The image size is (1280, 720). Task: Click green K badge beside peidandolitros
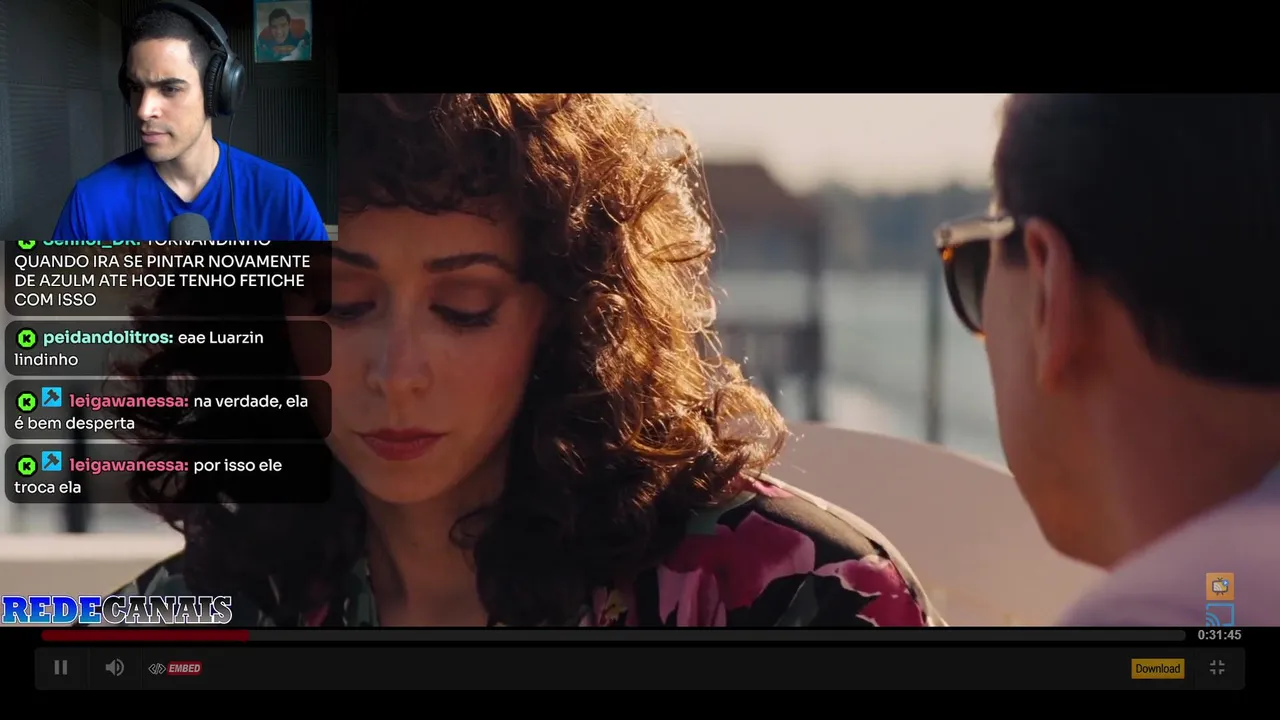(27, 338)
